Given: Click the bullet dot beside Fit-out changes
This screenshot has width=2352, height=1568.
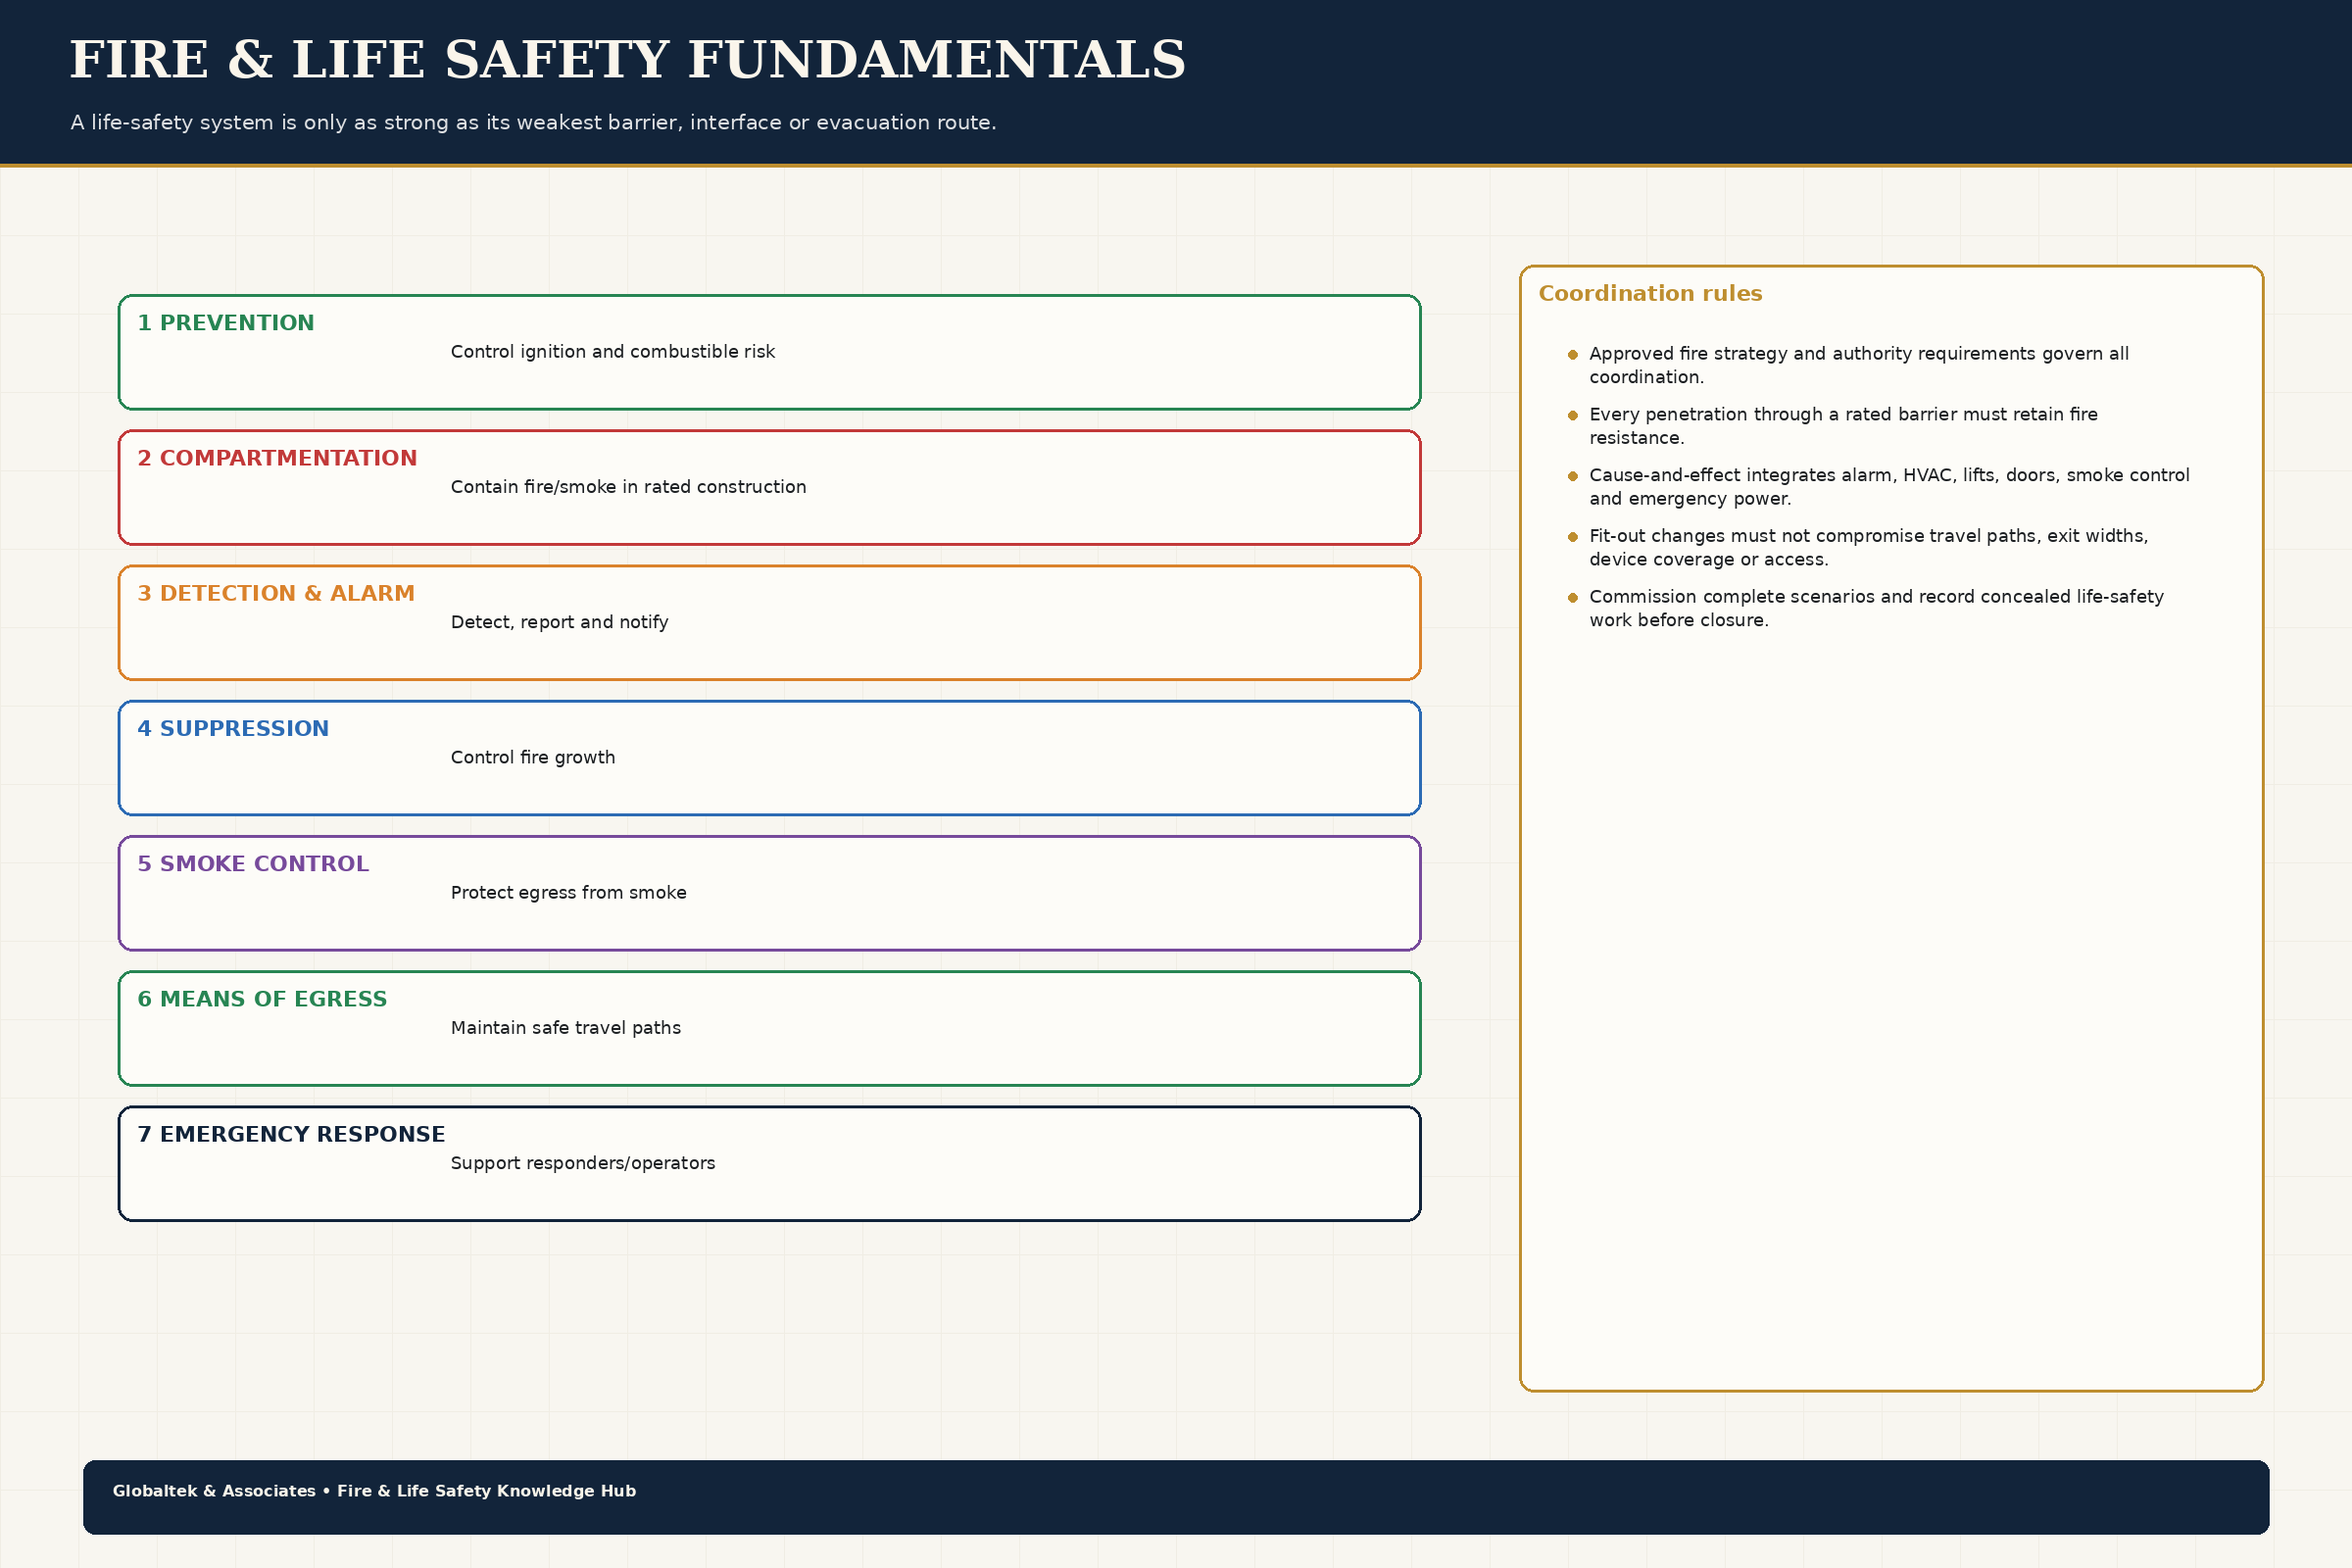Looking at the screenshot, I should 1573,537.
